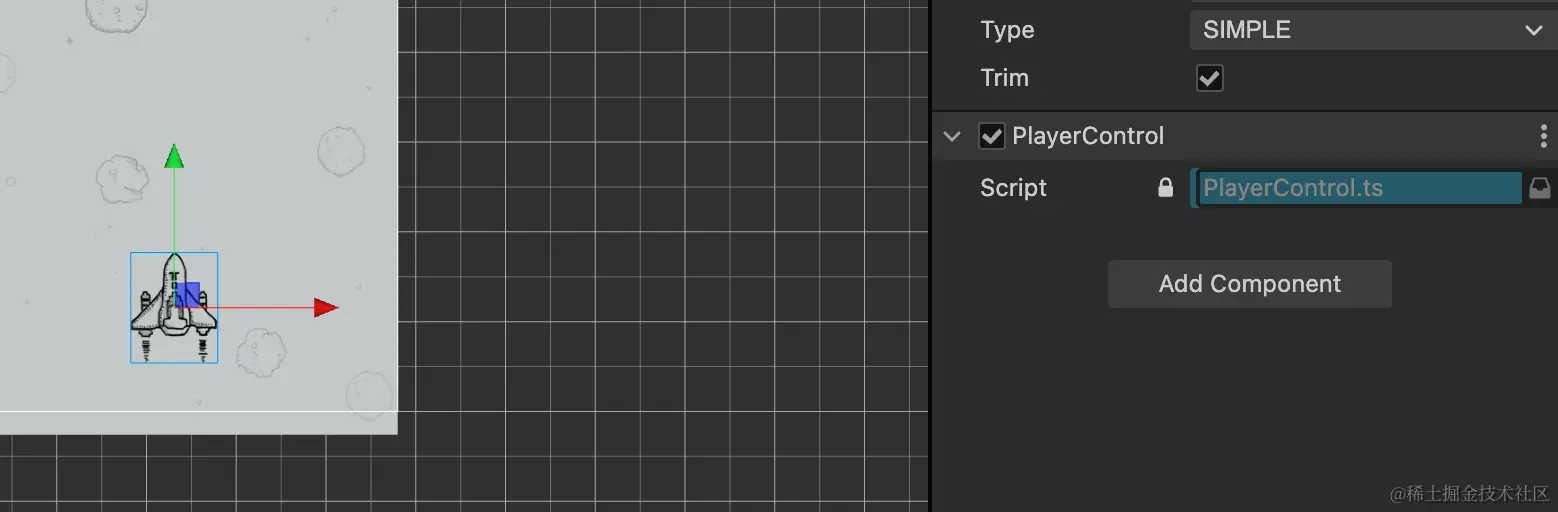Toggle the Trim checkbox
This screenshot has height=512, width=1558.
tap(1210, 78)
